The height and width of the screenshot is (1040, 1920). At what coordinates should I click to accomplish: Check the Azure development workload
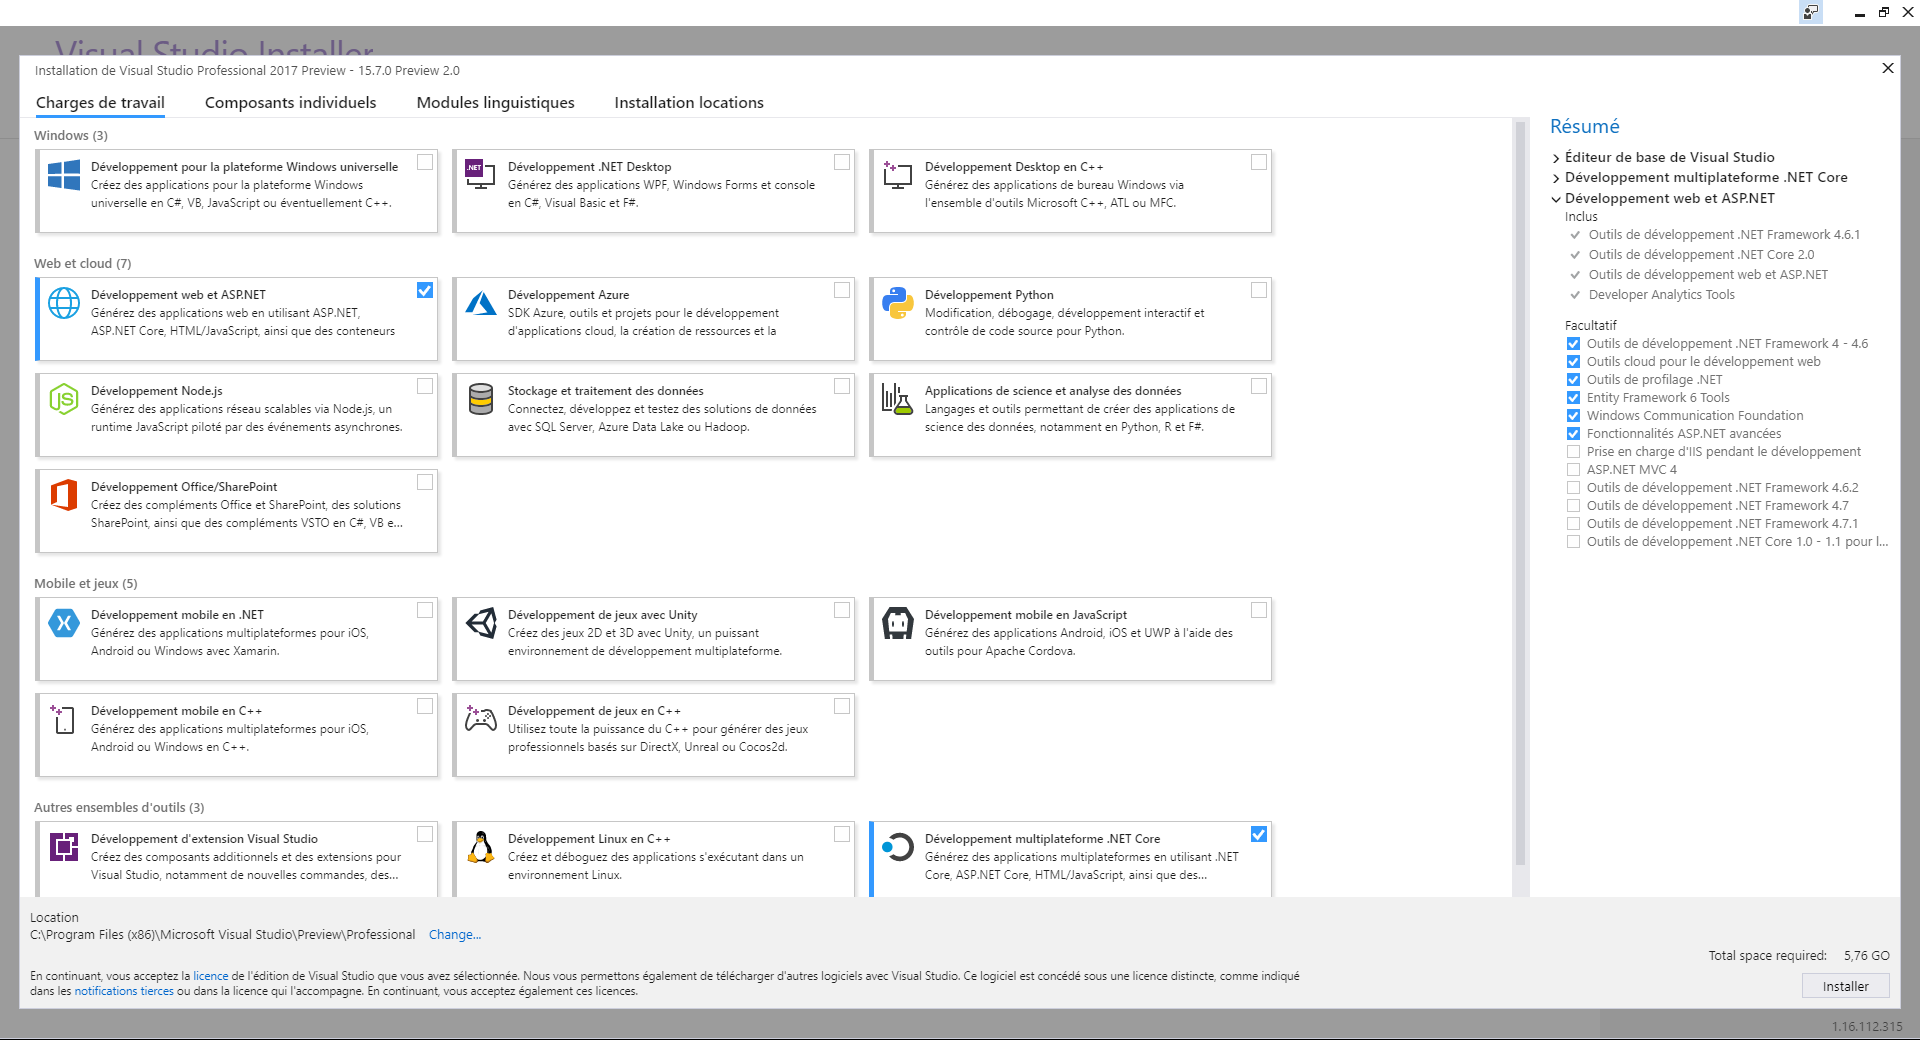pos(842,290)
